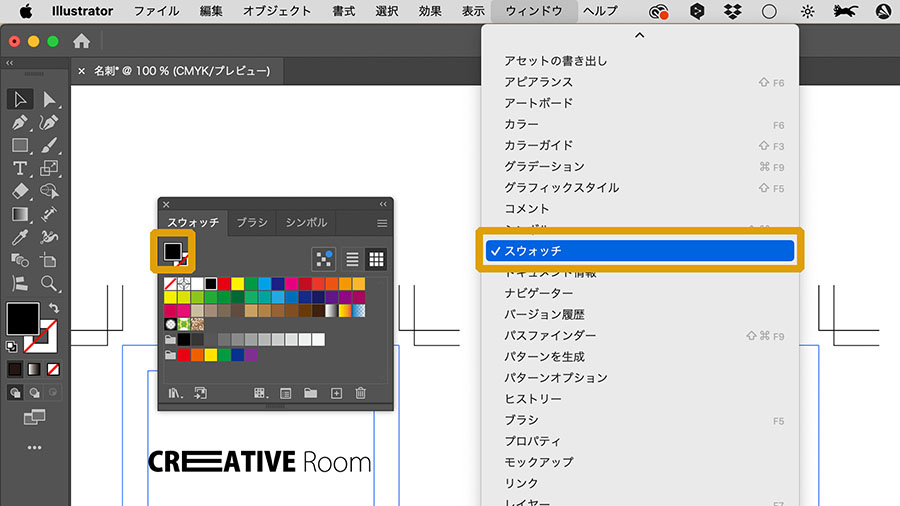Pick the None swatch in swatches panel
Screen dimensions: 900x506
[x=170, y=283]
